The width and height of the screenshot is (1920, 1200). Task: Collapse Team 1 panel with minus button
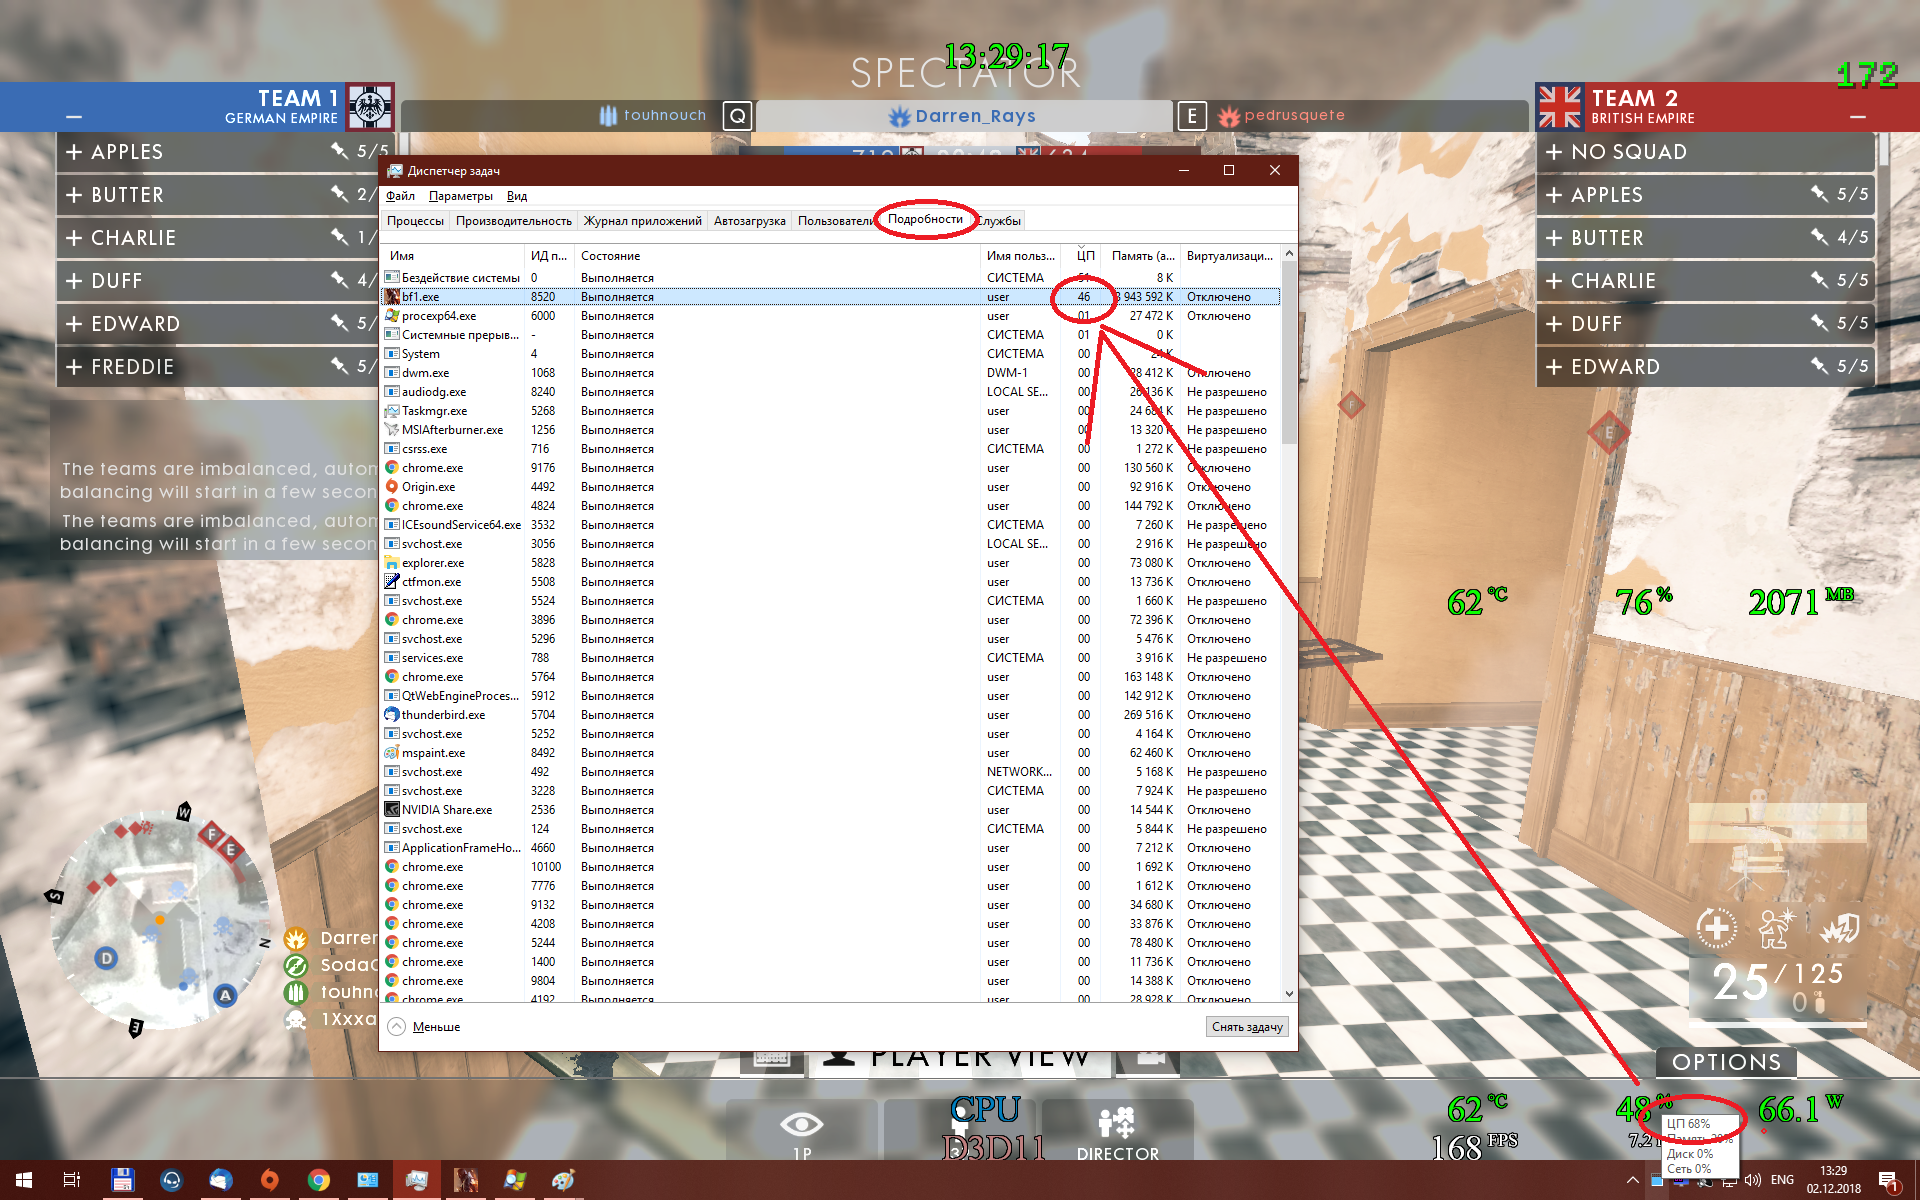tap(74, 118)
